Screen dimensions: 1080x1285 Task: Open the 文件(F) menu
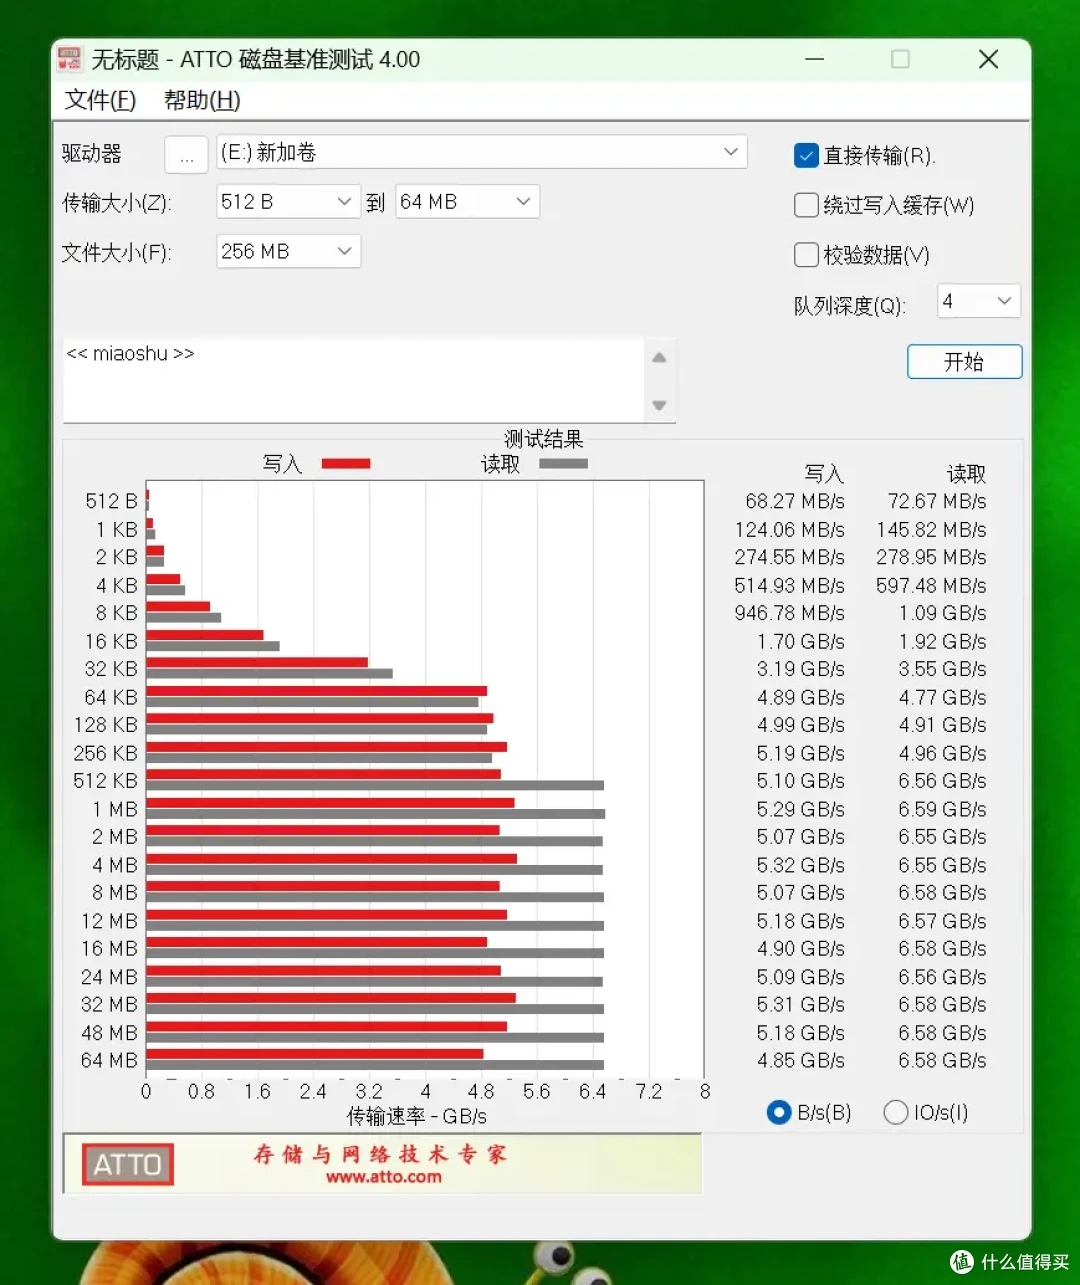[100, 100]
